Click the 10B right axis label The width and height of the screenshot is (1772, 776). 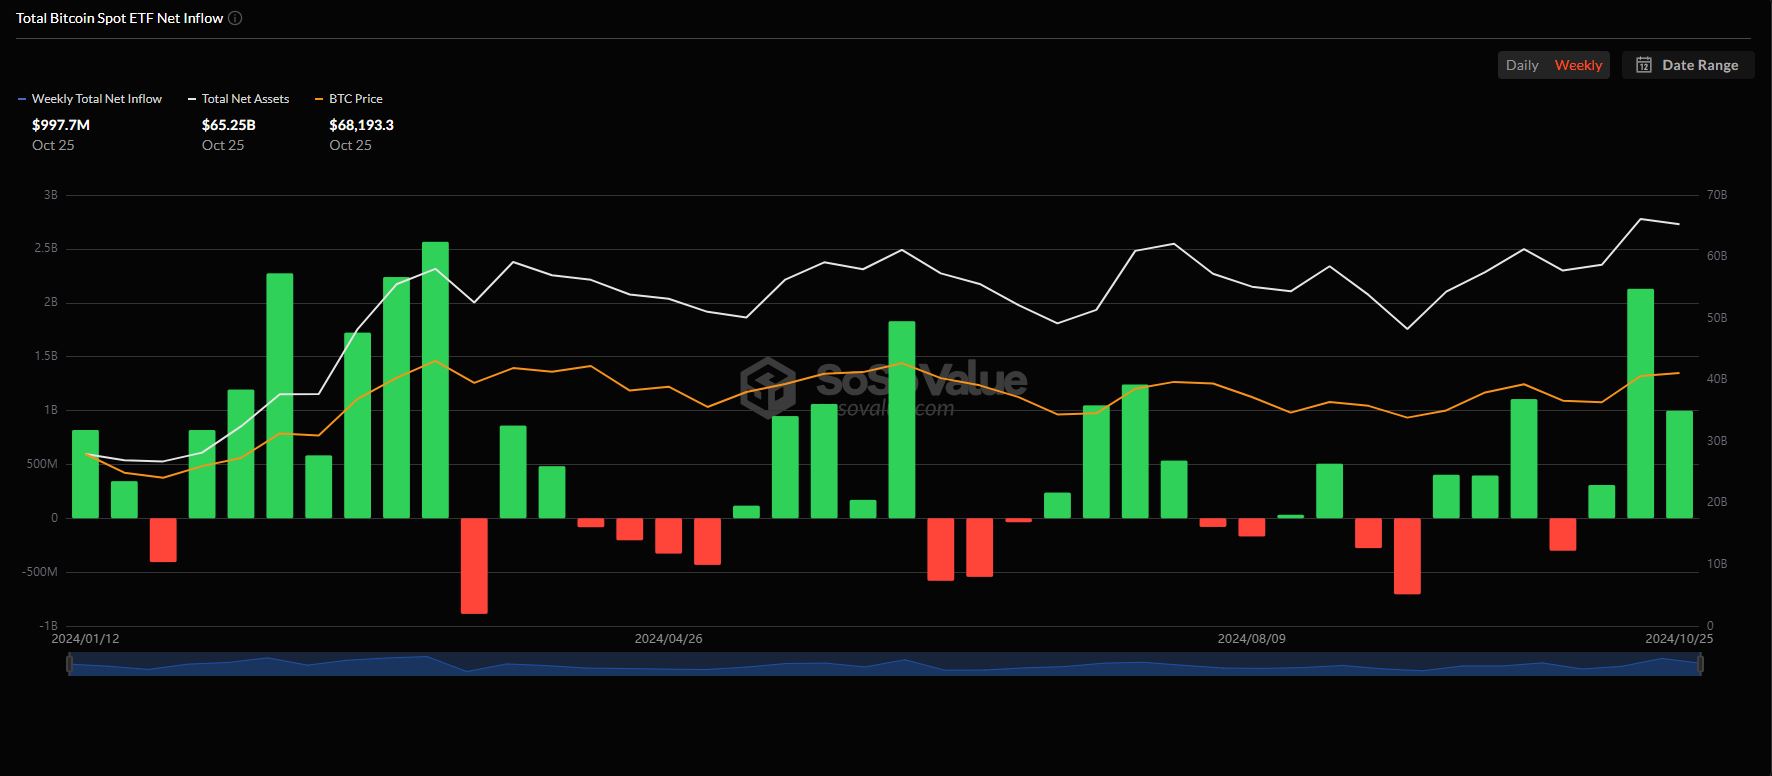coord(1717,564)
